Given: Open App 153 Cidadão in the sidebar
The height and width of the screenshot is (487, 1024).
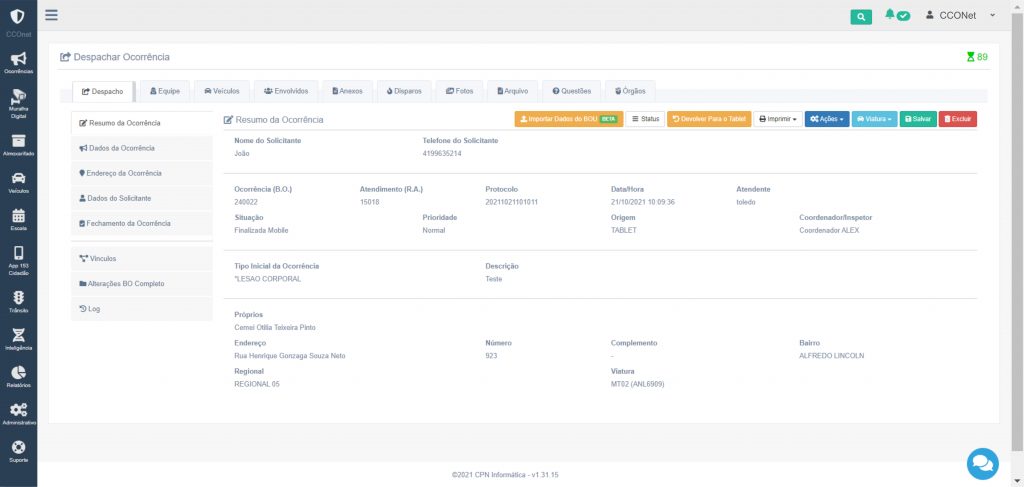Looking at the screenshot, I should 18,260.
